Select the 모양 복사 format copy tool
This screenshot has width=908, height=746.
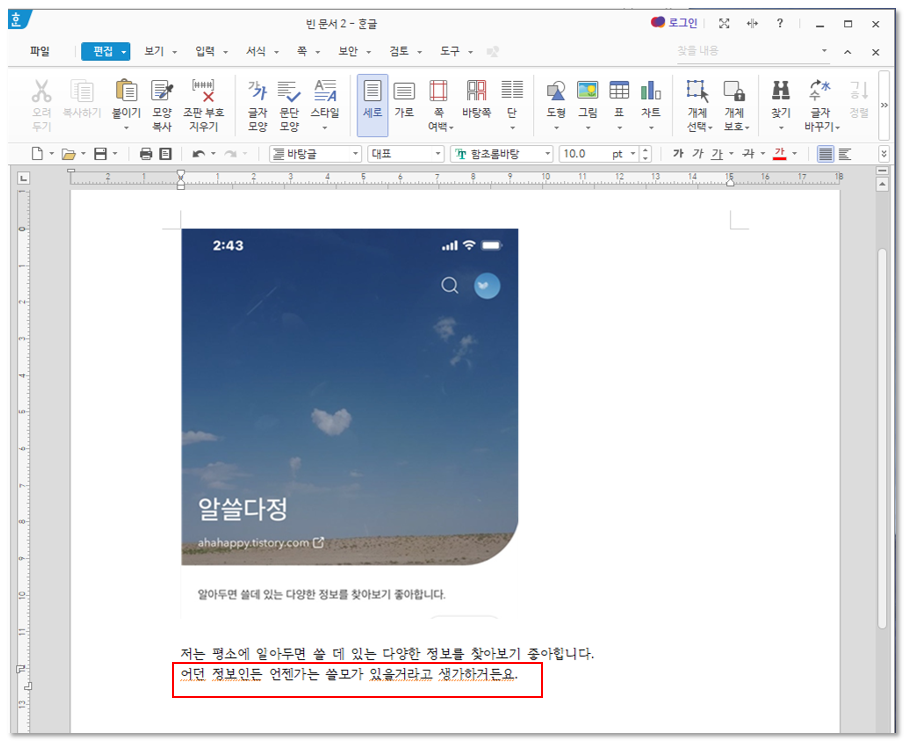[162, 92]
